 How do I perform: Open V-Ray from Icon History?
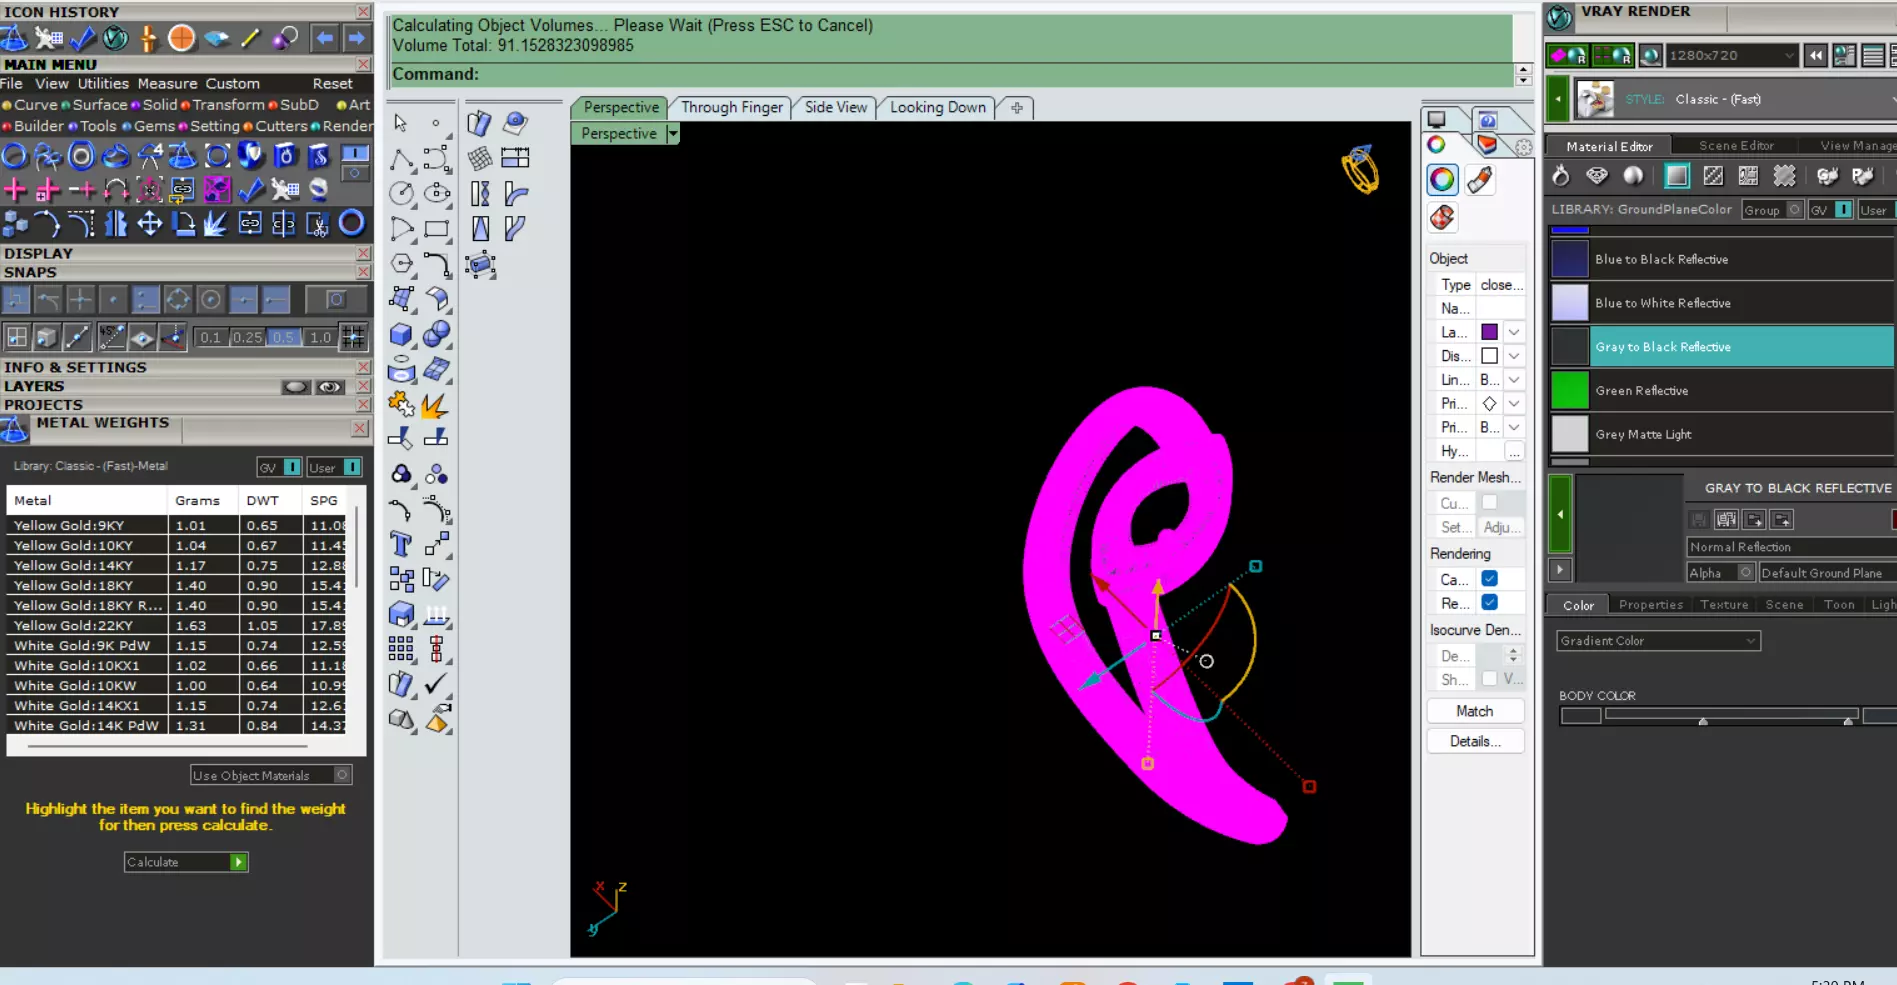coord(116,38)
